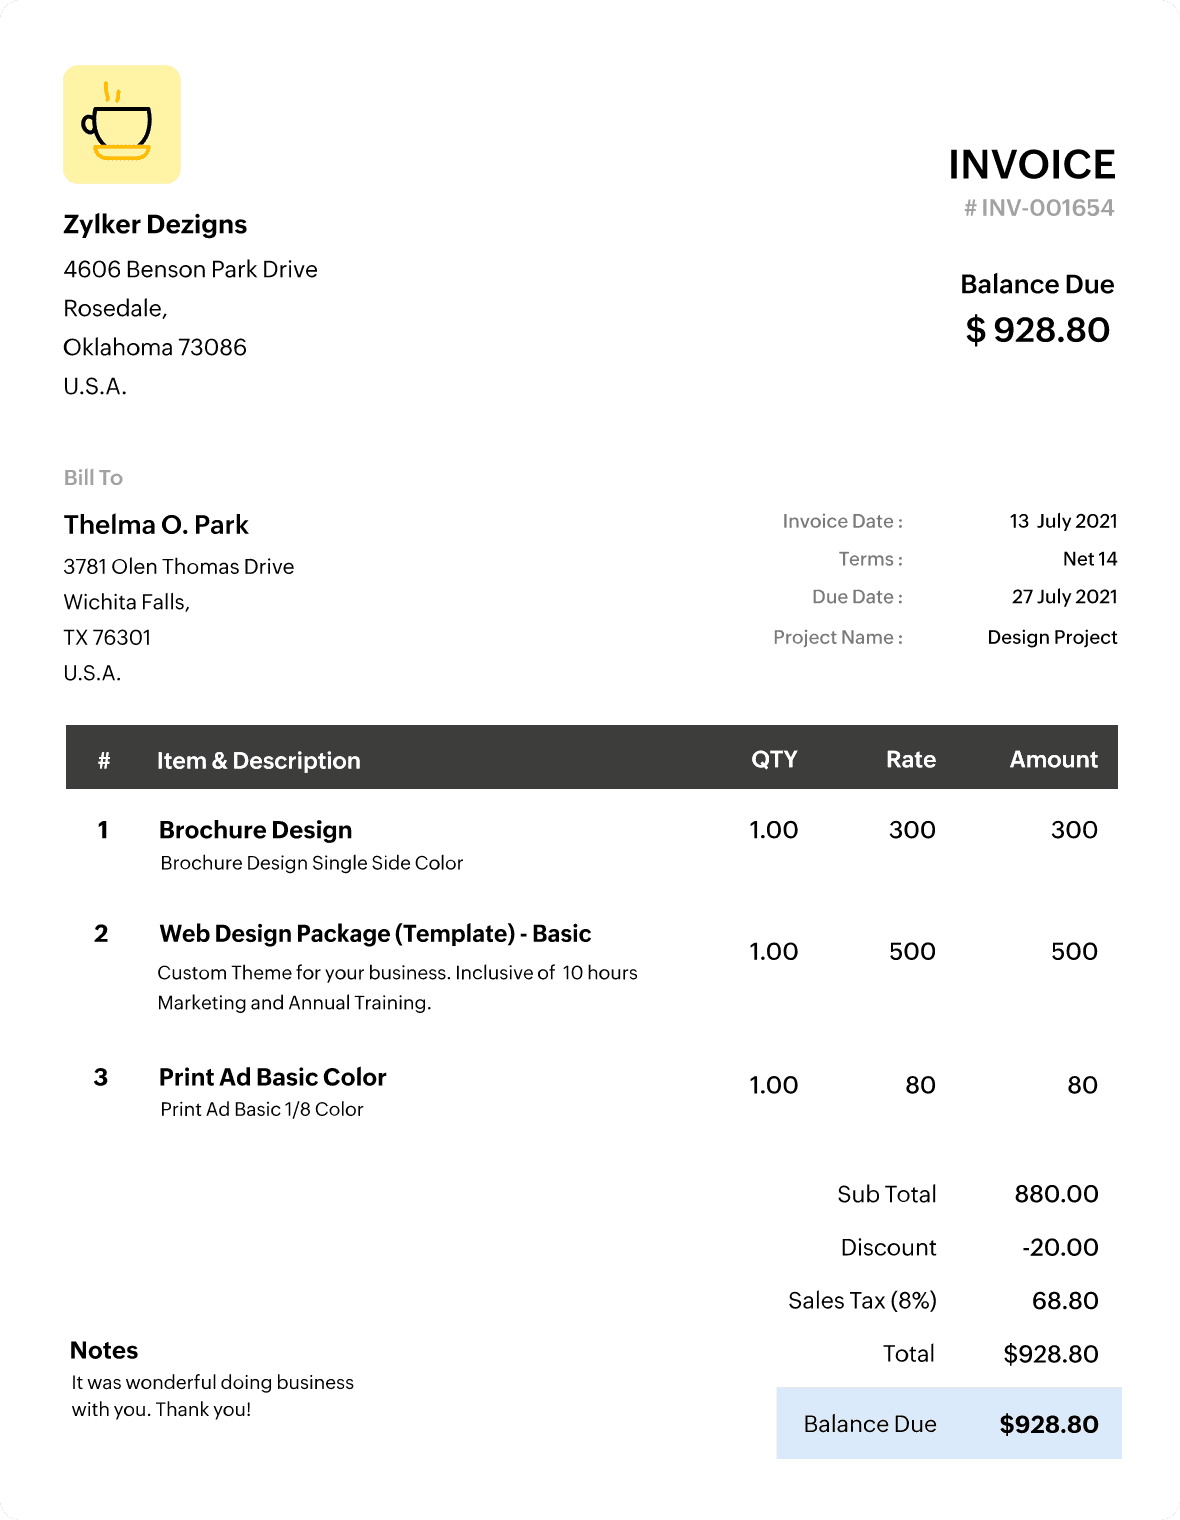Select the Bill To label
Image resolution: width=1180 pixels, height=1520 pixels.
pos(93,478)
